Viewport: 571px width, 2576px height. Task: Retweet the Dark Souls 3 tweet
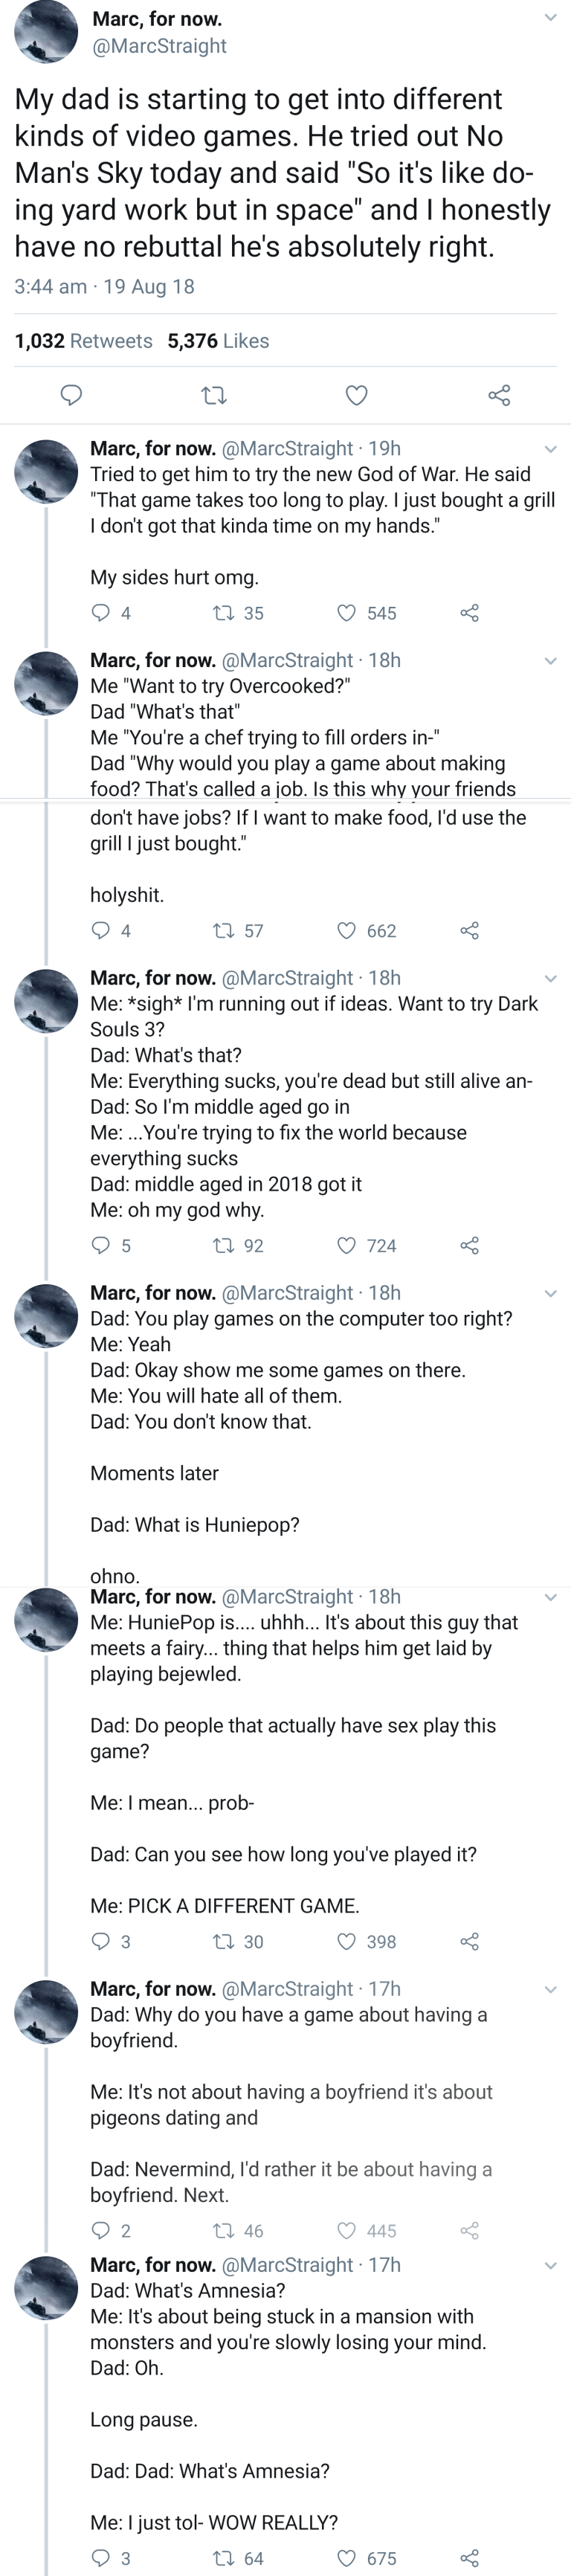click(224, 1246)
